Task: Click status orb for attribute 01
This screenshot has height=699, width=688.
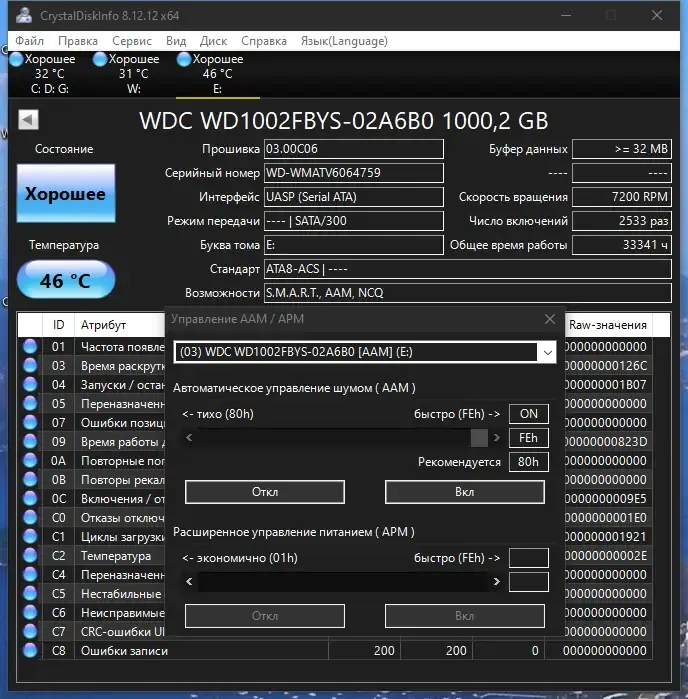Action: tap(30, 346)
